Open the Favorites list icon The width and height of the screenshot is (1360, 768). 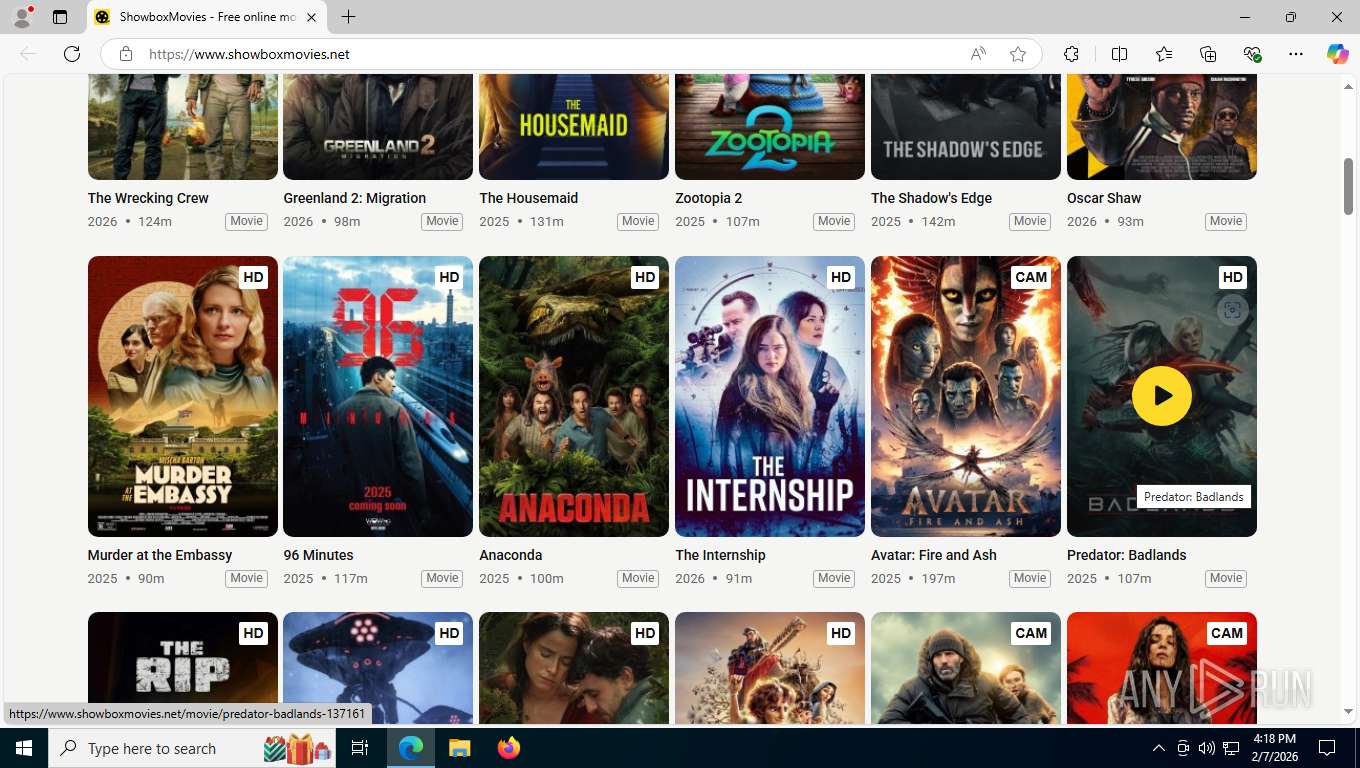pos(1164,54)
